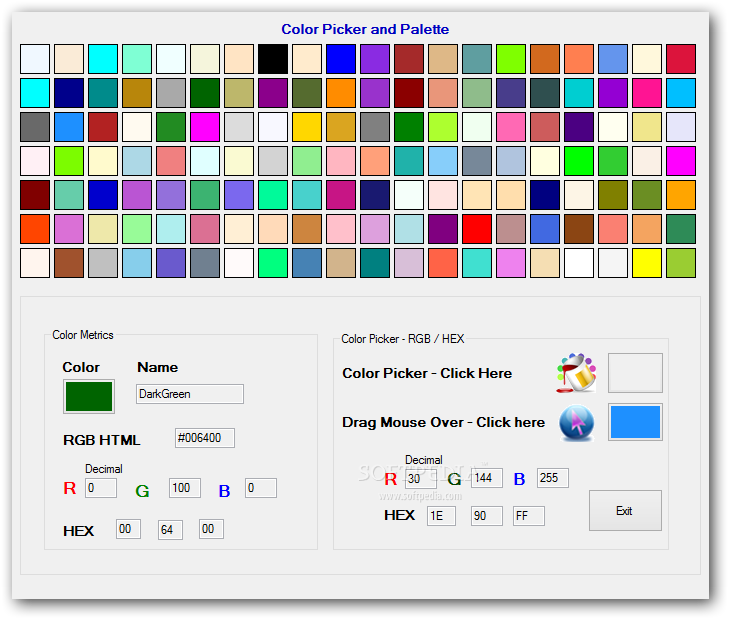Select the indigo swatch in the third row
Screen dimensions: 729x619
pyautogui.click(x=579, y=127)
